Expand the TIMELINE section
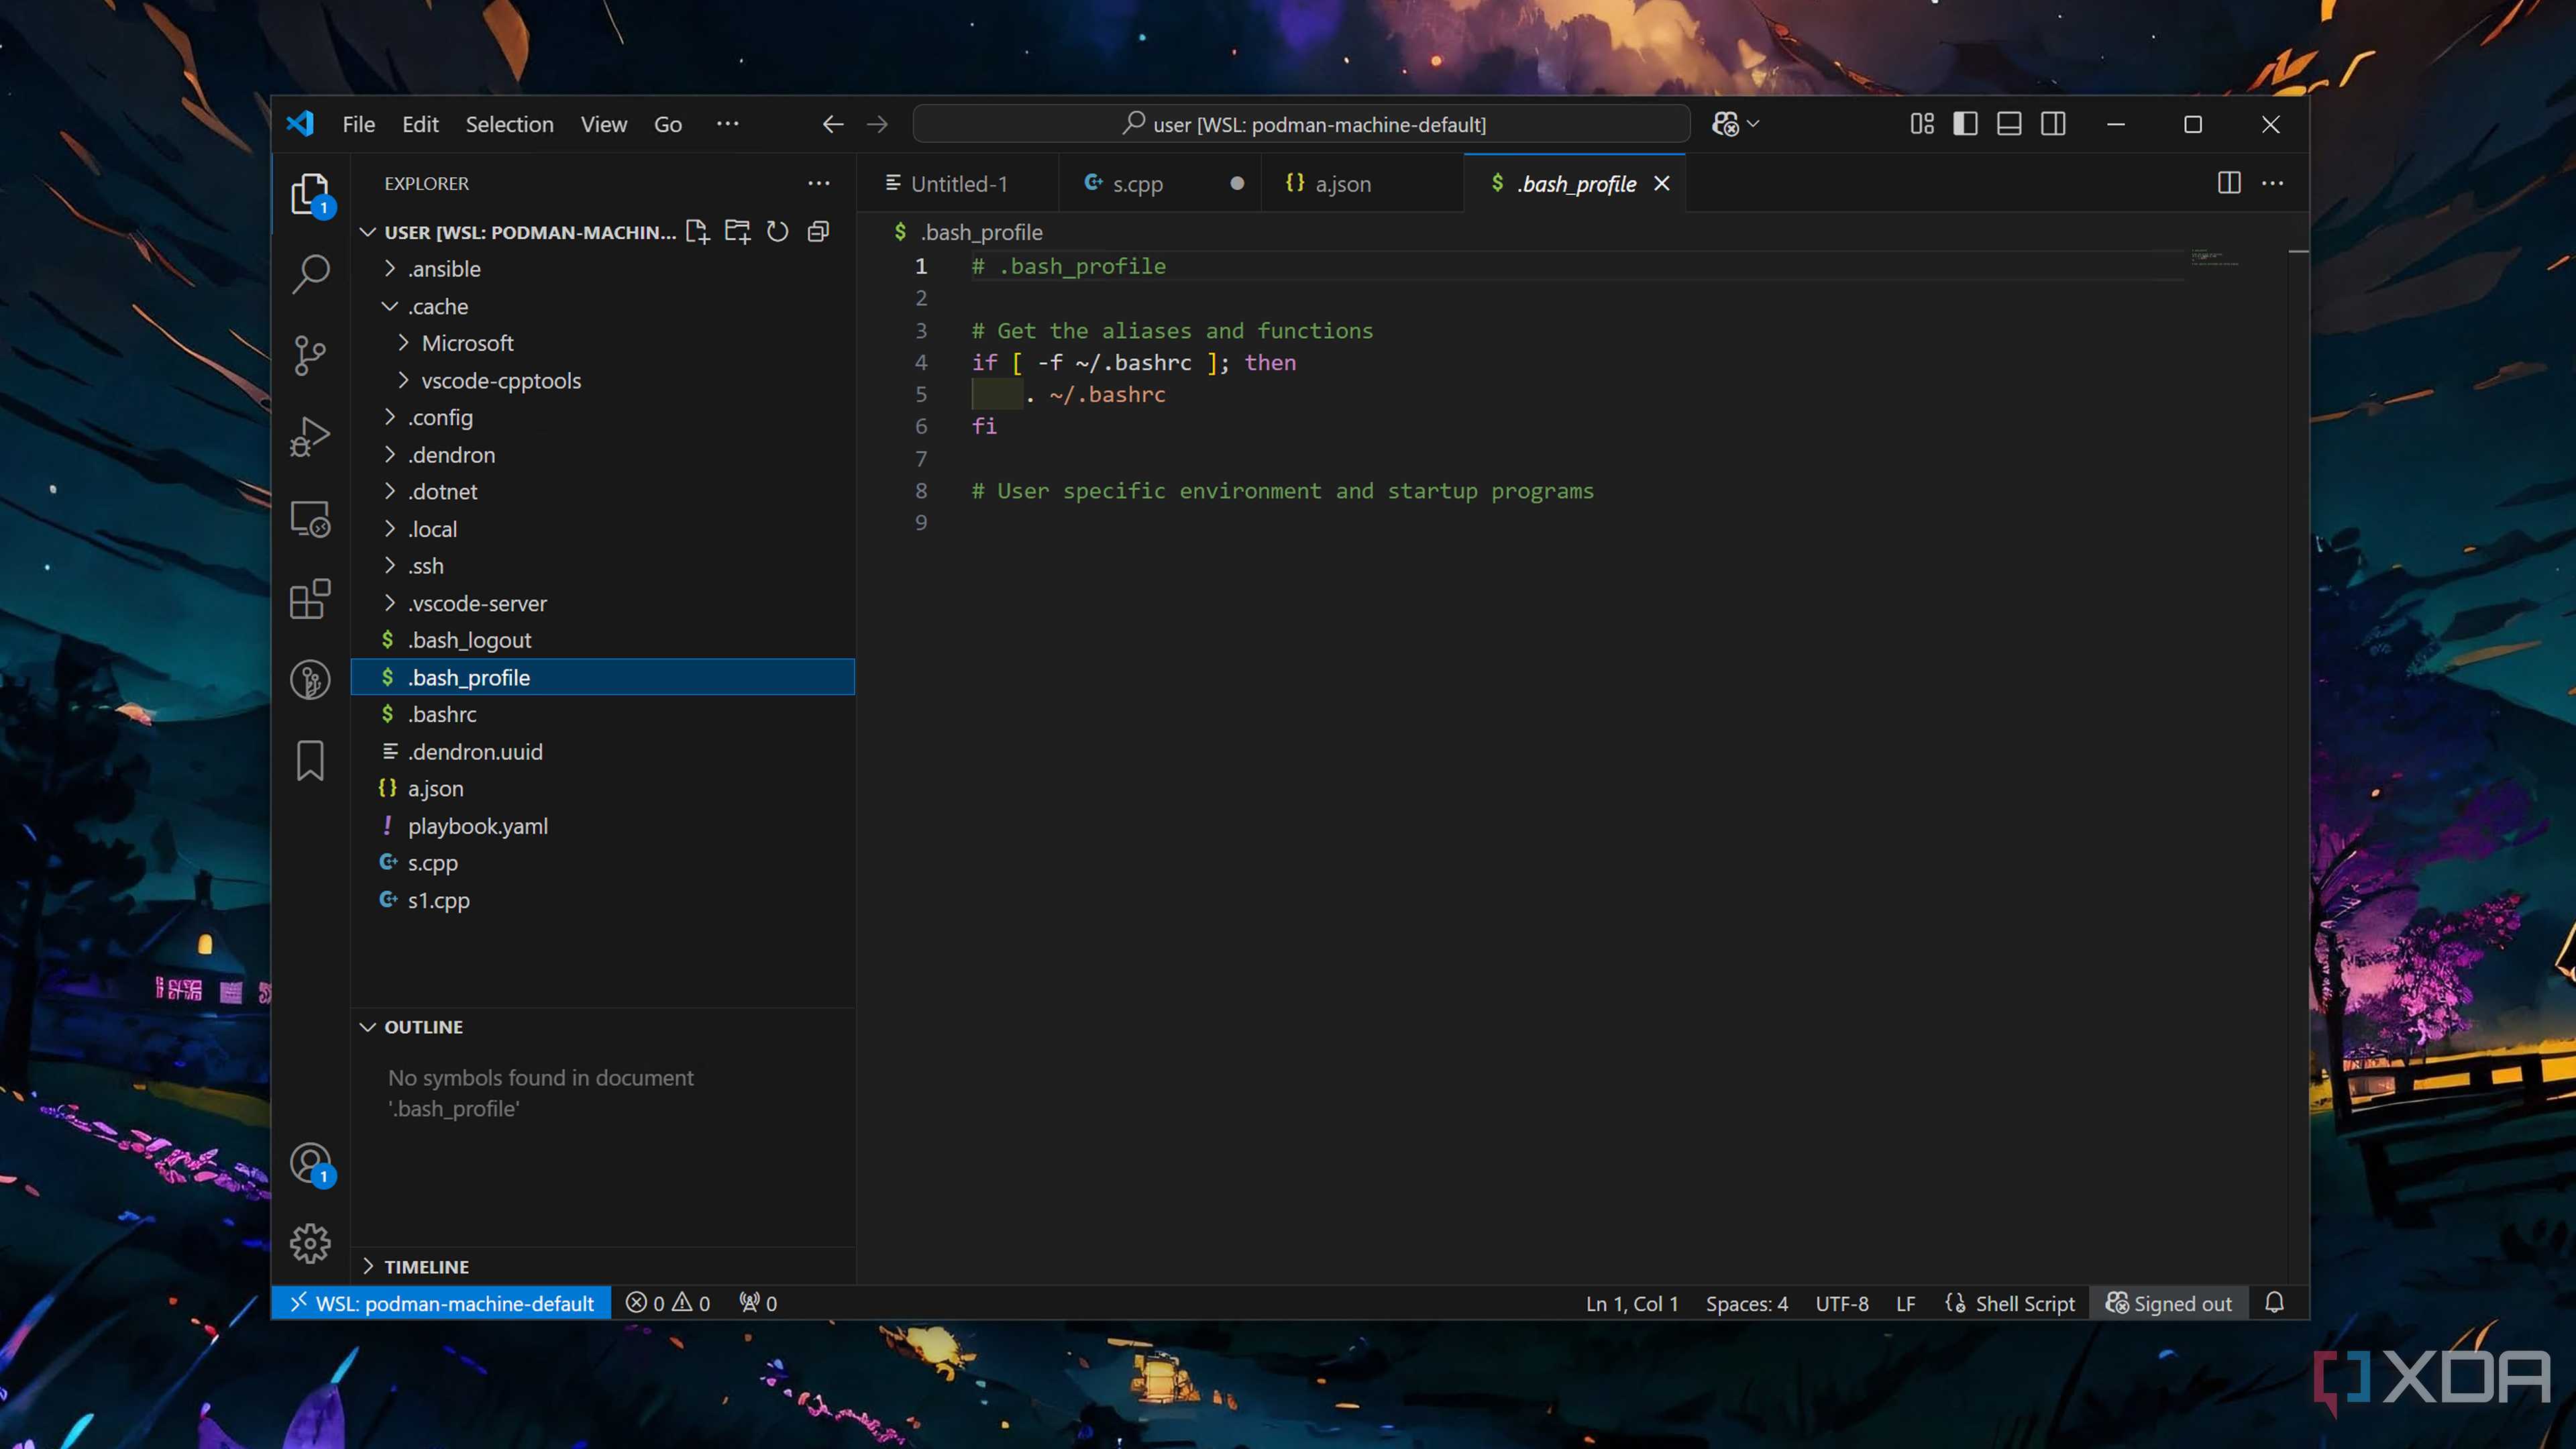Viewport: 2576px width, 1449px height. pos(368,1266)
